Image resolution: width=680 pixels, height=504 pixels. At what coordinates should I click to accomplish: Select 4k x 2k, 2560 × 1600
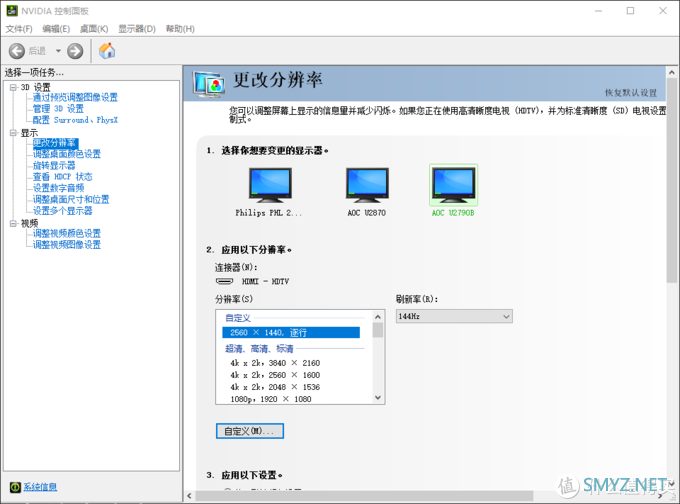pos(275,375)
